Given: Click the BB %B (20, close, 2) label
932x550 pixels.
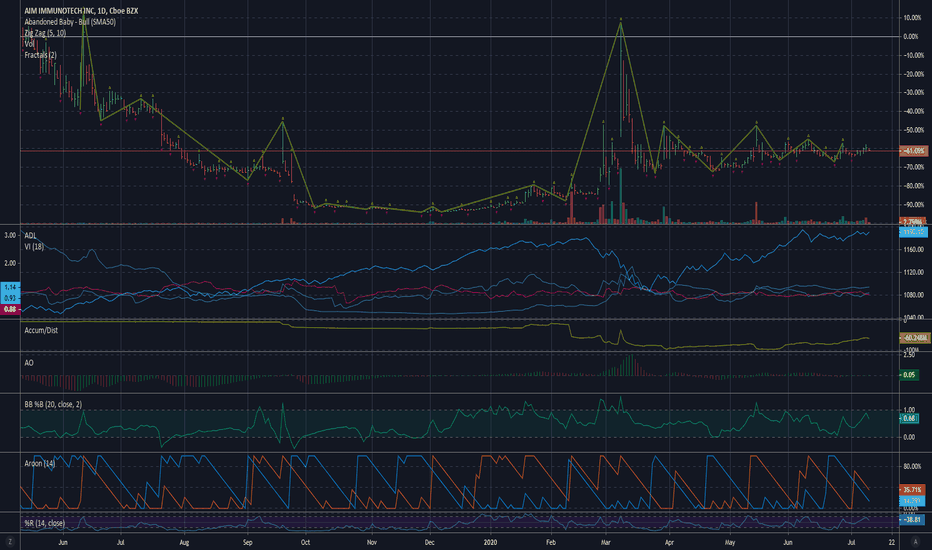Looking at the screenshot, I should click(x=53, y=404).
